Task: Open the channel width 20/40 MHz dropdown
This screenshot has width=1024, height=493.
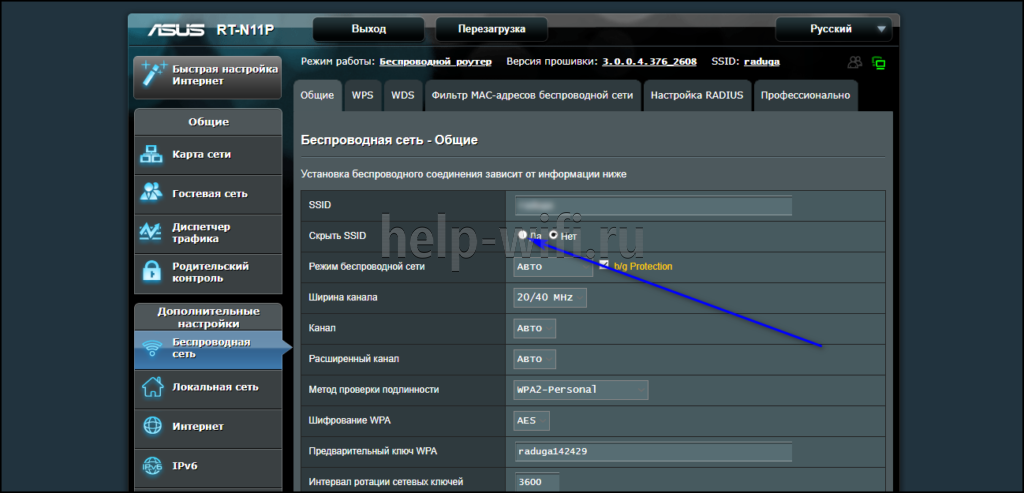Action: coord(549,298)
